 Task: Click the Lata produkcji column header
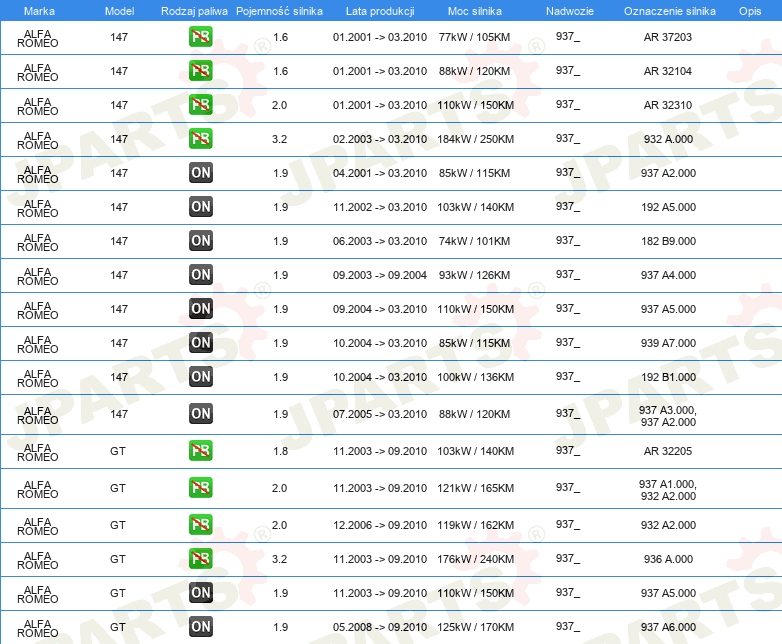point(380,11)
